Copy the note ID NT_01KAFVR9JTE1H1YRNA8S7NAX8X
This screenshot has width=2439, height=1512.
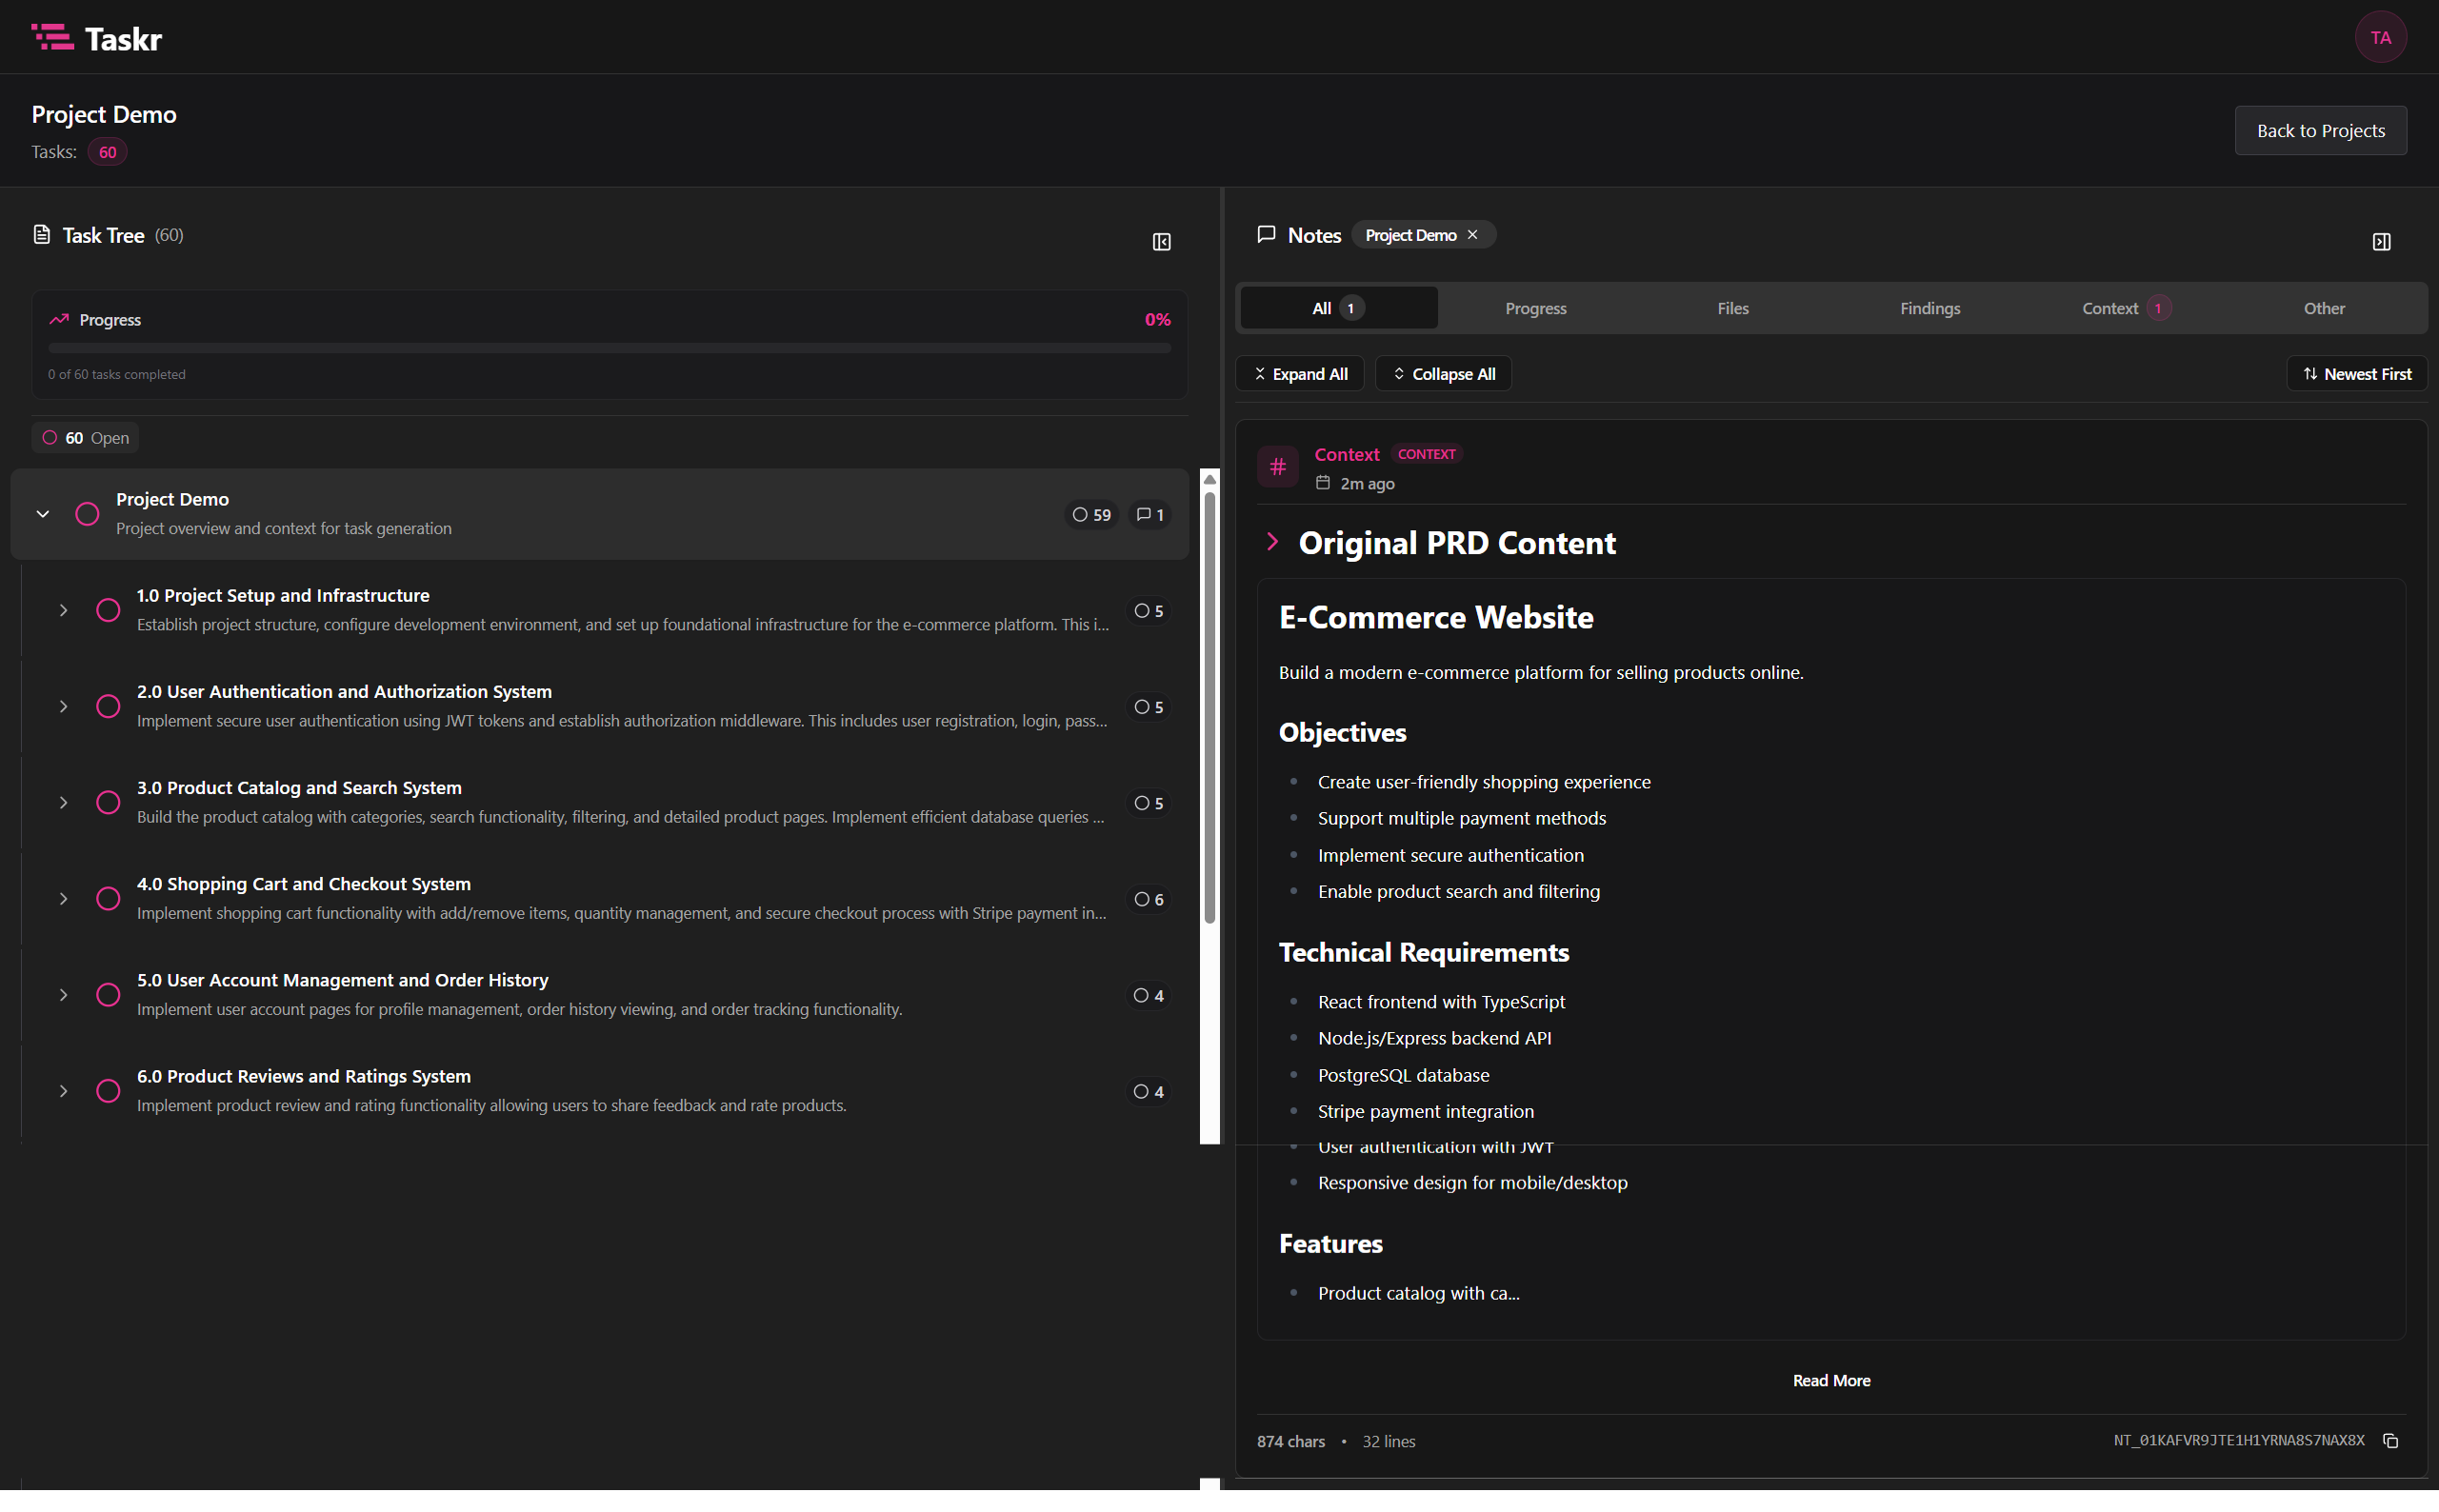click(x=2392, y=1441)
